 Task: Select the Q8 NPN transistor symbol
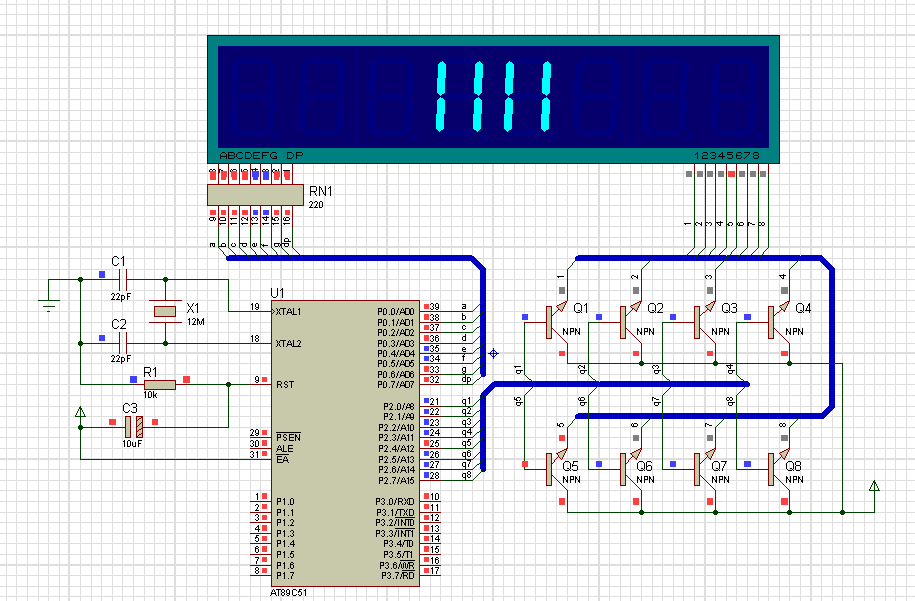click(779, 469)
